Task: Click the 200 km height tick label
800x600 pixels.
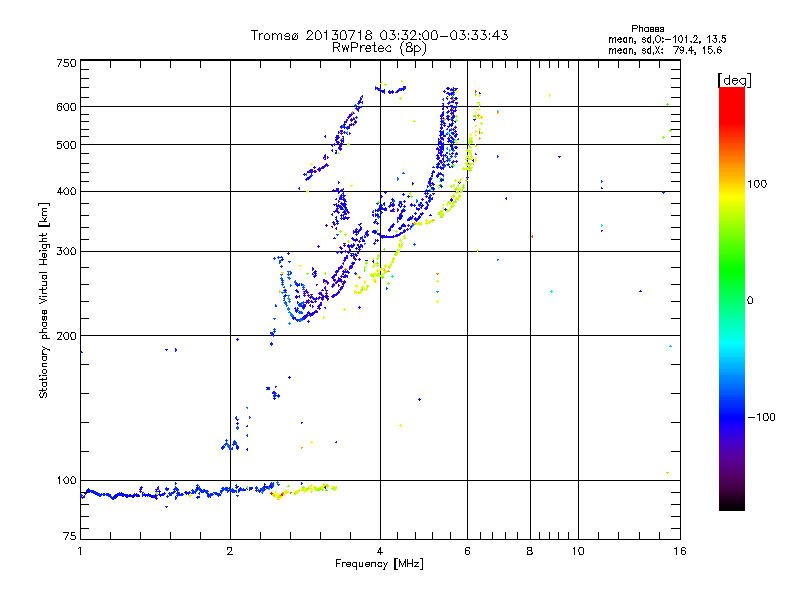Action: click(66, 335)
